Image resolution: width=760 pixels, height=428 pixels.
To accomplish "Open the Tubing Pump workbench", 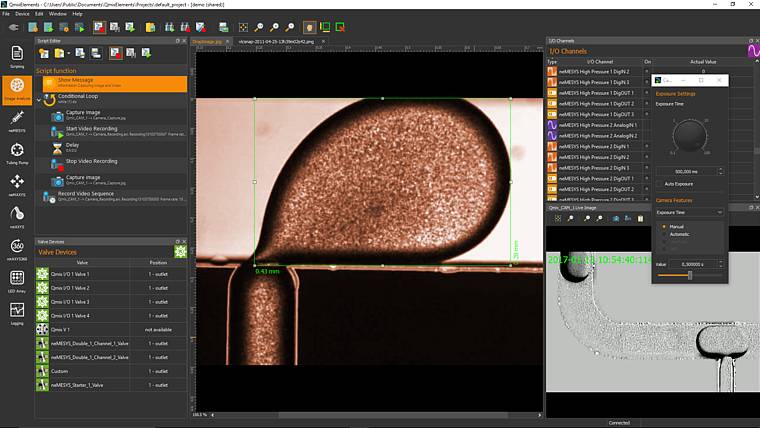I will 17,153.
